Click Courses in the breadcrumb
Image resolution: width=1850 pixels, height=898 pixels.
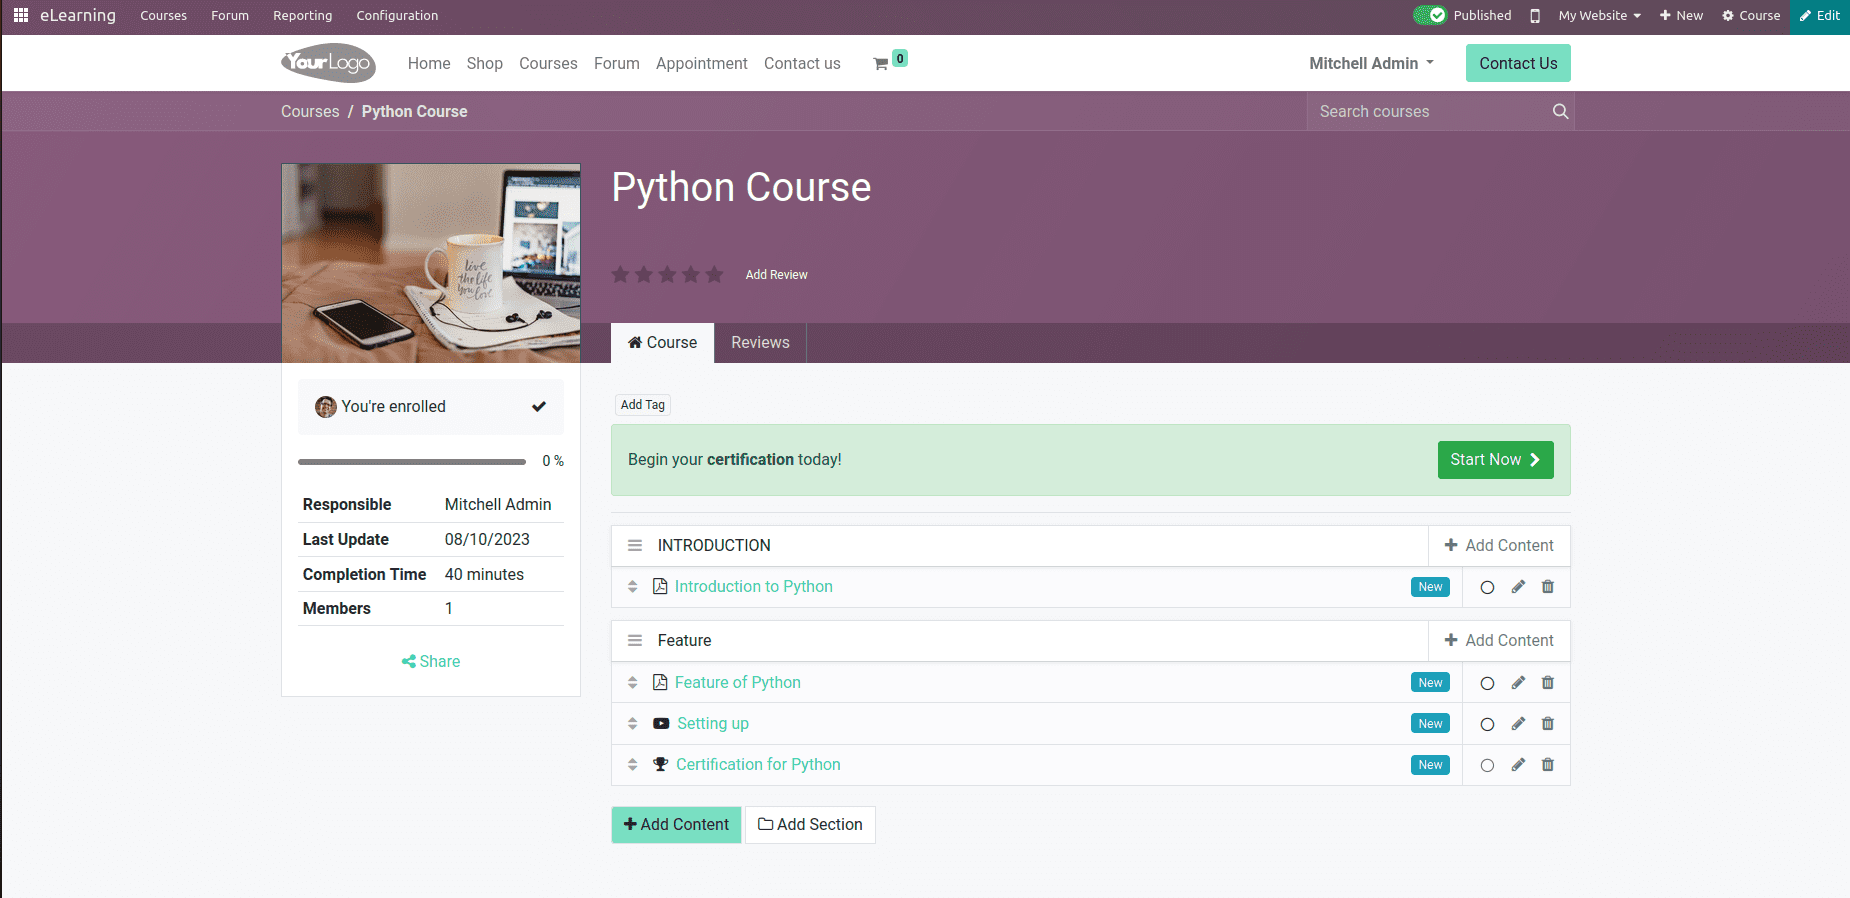tap(310, 112)
